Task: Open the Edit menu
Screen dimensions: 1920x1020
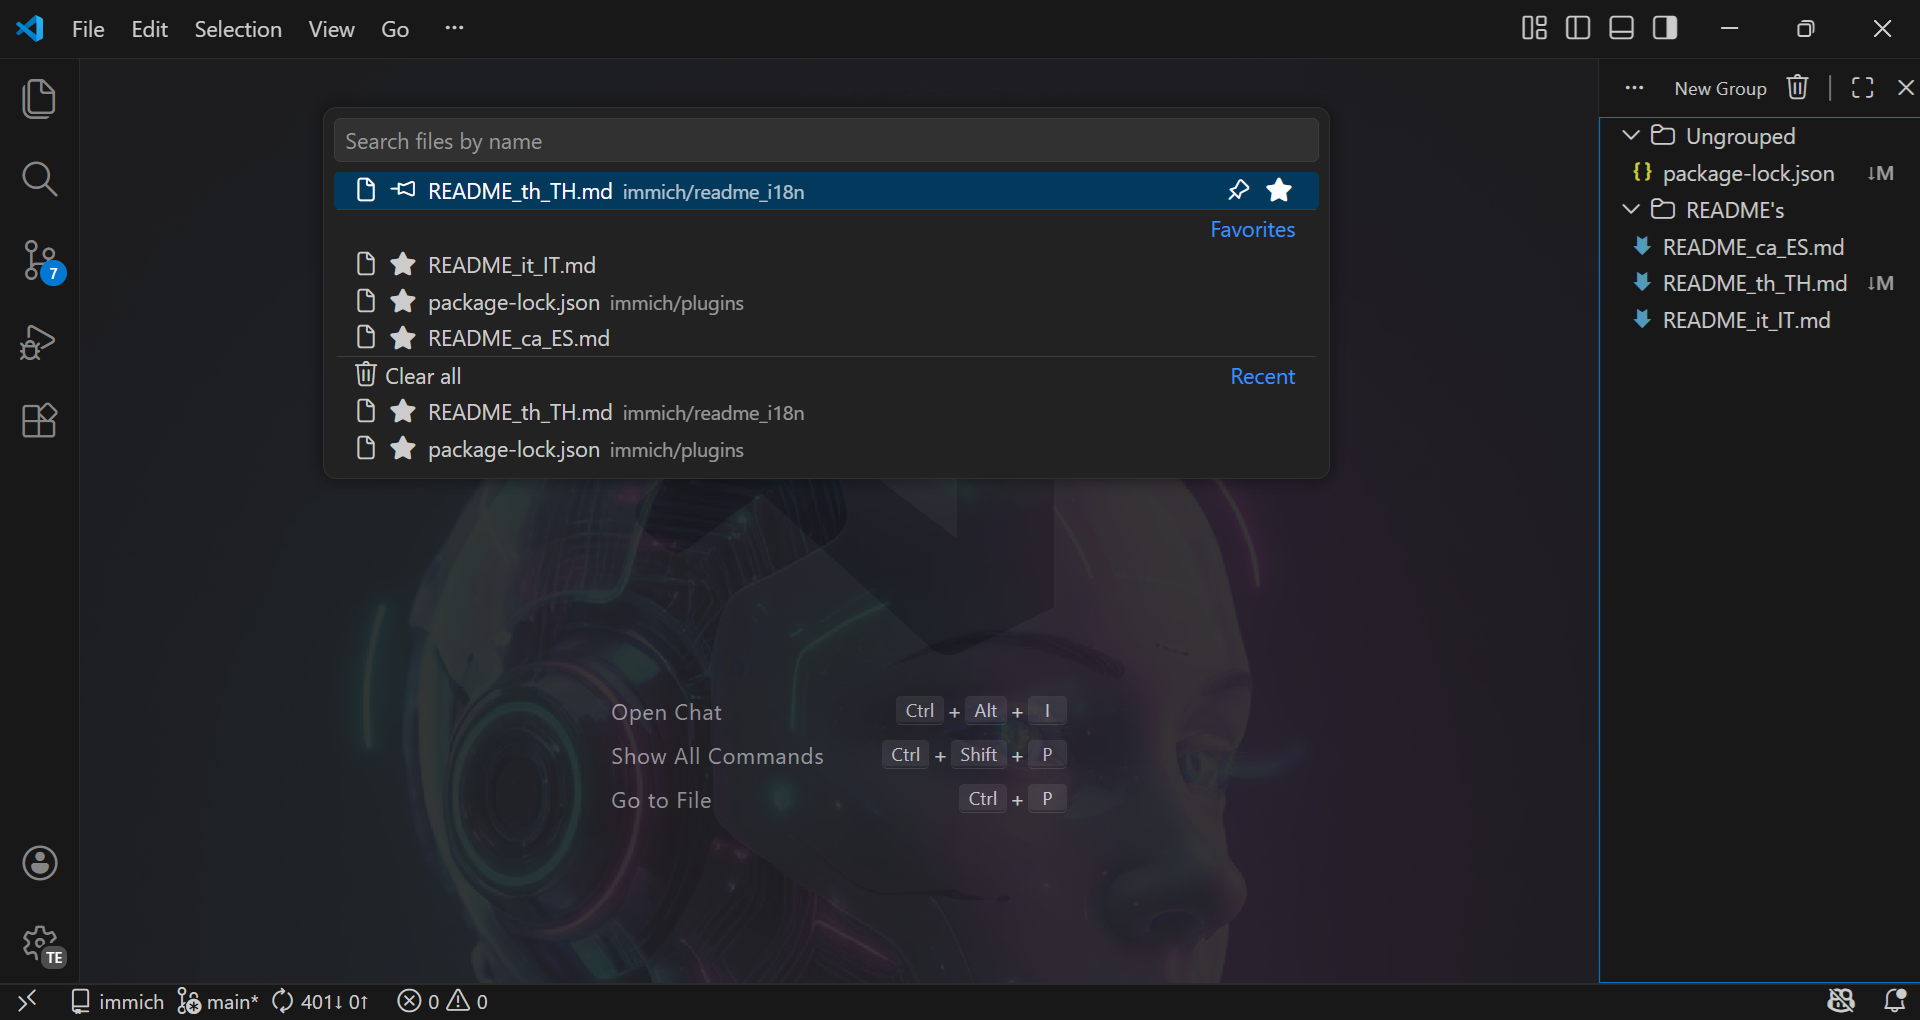Action: click(149, 29)
